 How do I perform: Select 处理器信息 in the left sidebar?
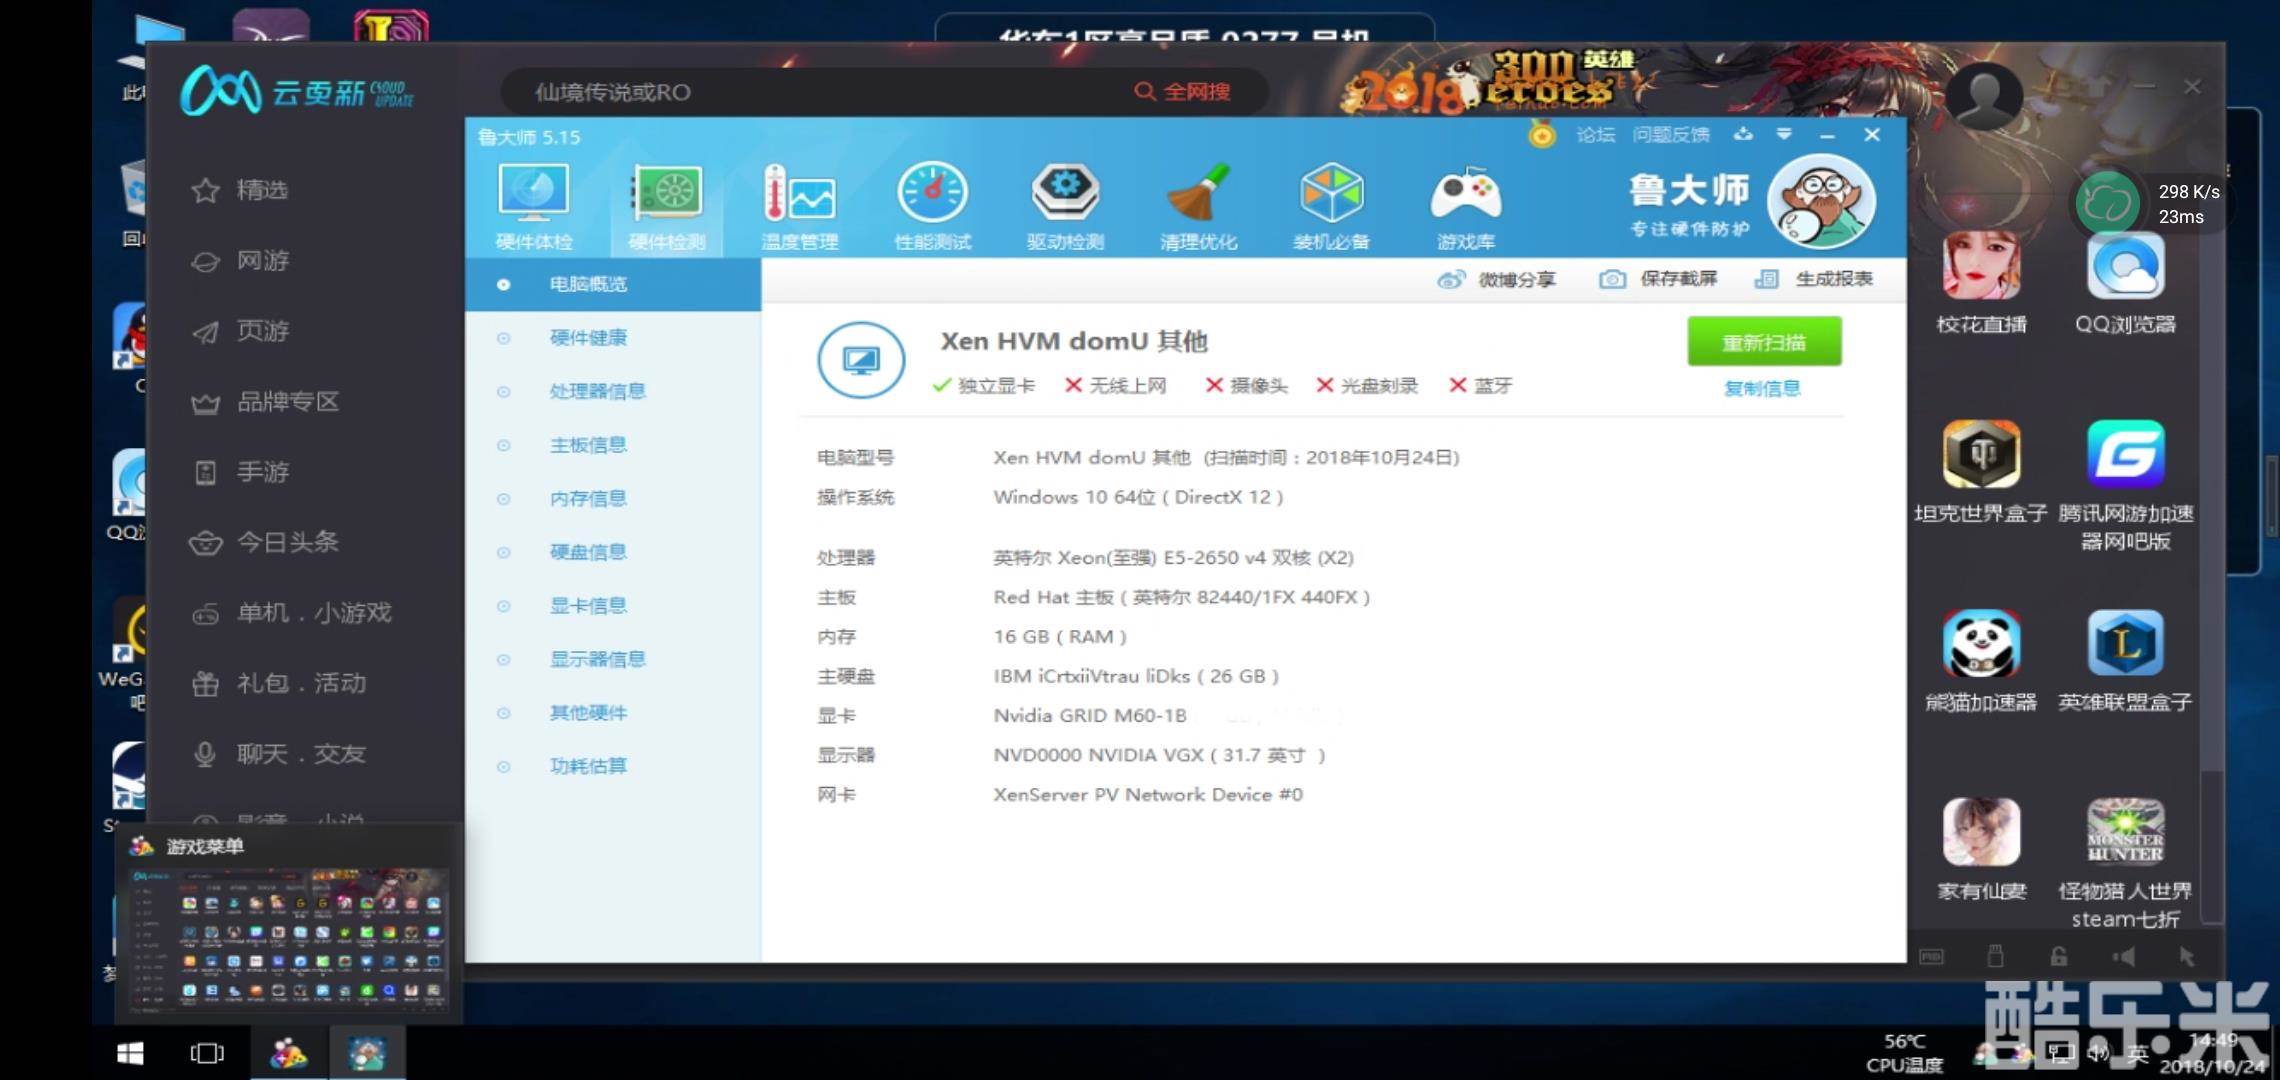597,391
